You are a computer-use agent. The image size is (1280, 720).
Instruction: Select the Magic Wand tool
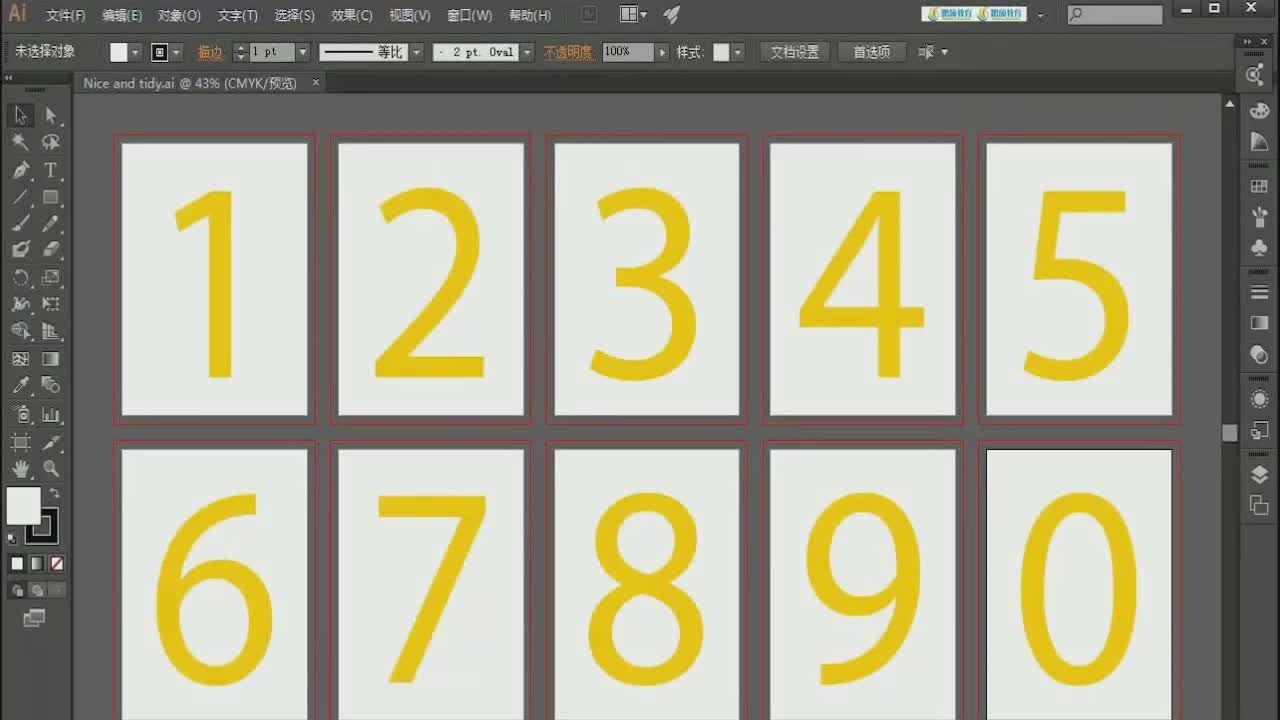(x=20, y=142)
